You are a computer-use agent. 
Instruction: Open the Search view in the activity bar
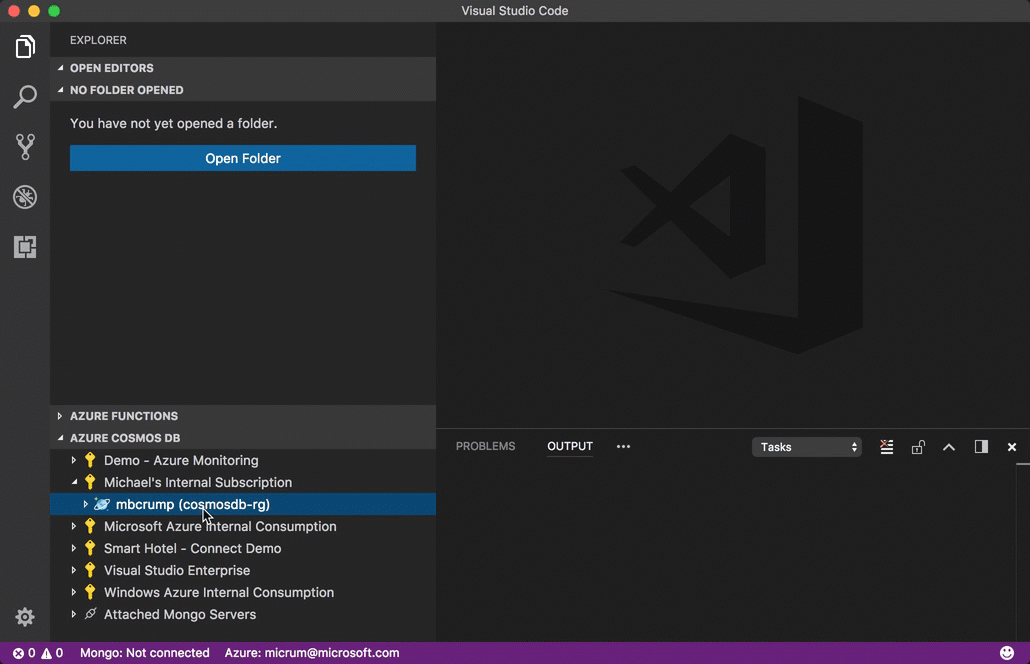pos(25,97)
